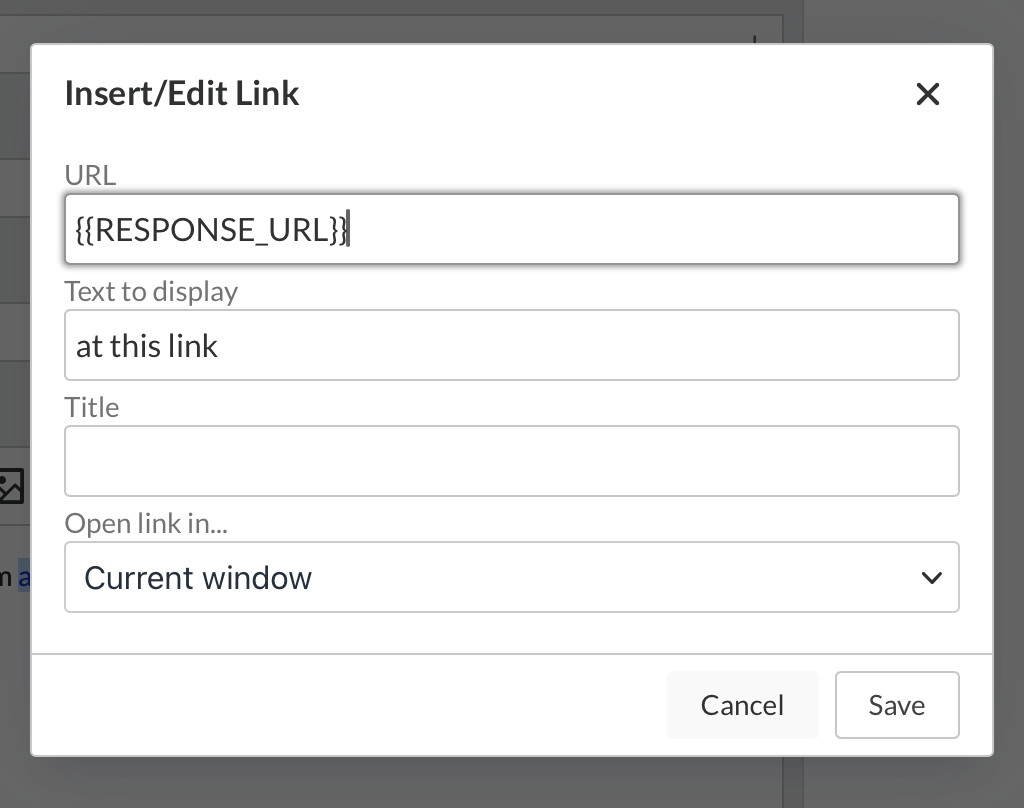Image resolution: width=1024 pixels, height=808 pixels.
Task: Click the 'Text to display' label
Action: point(151,291)
